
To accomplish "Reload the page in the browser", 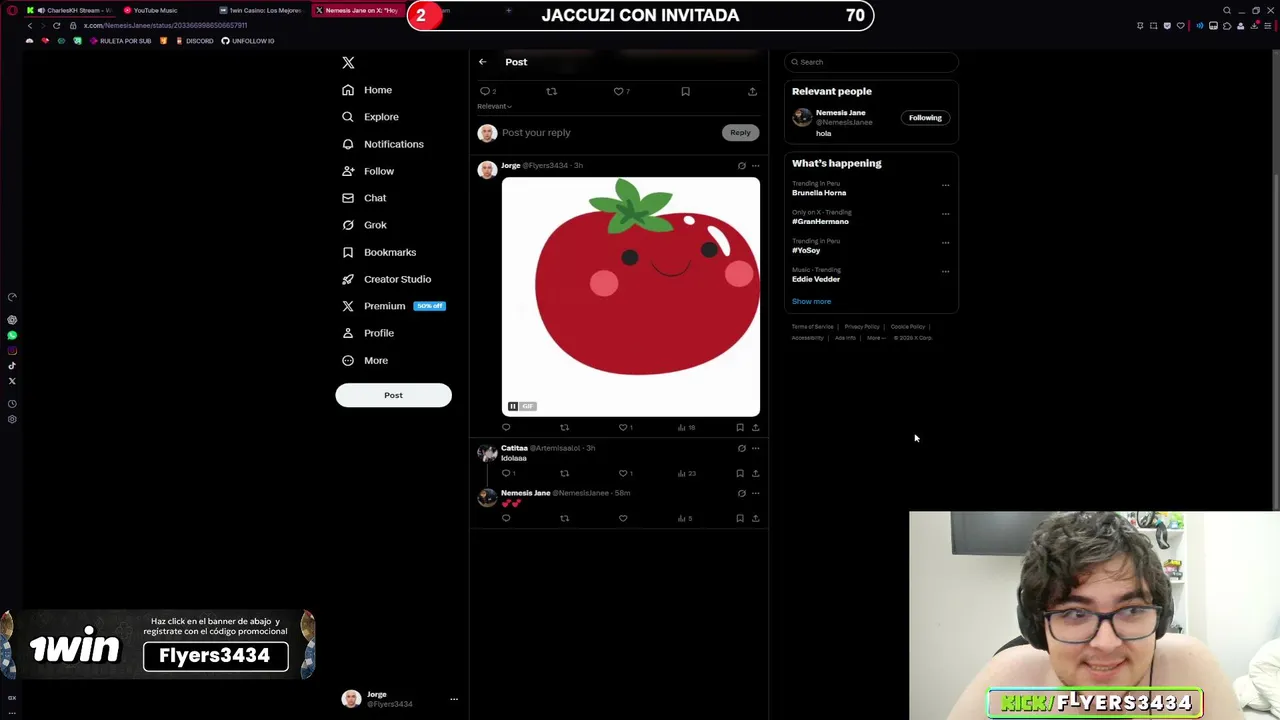I will (57, 25).
